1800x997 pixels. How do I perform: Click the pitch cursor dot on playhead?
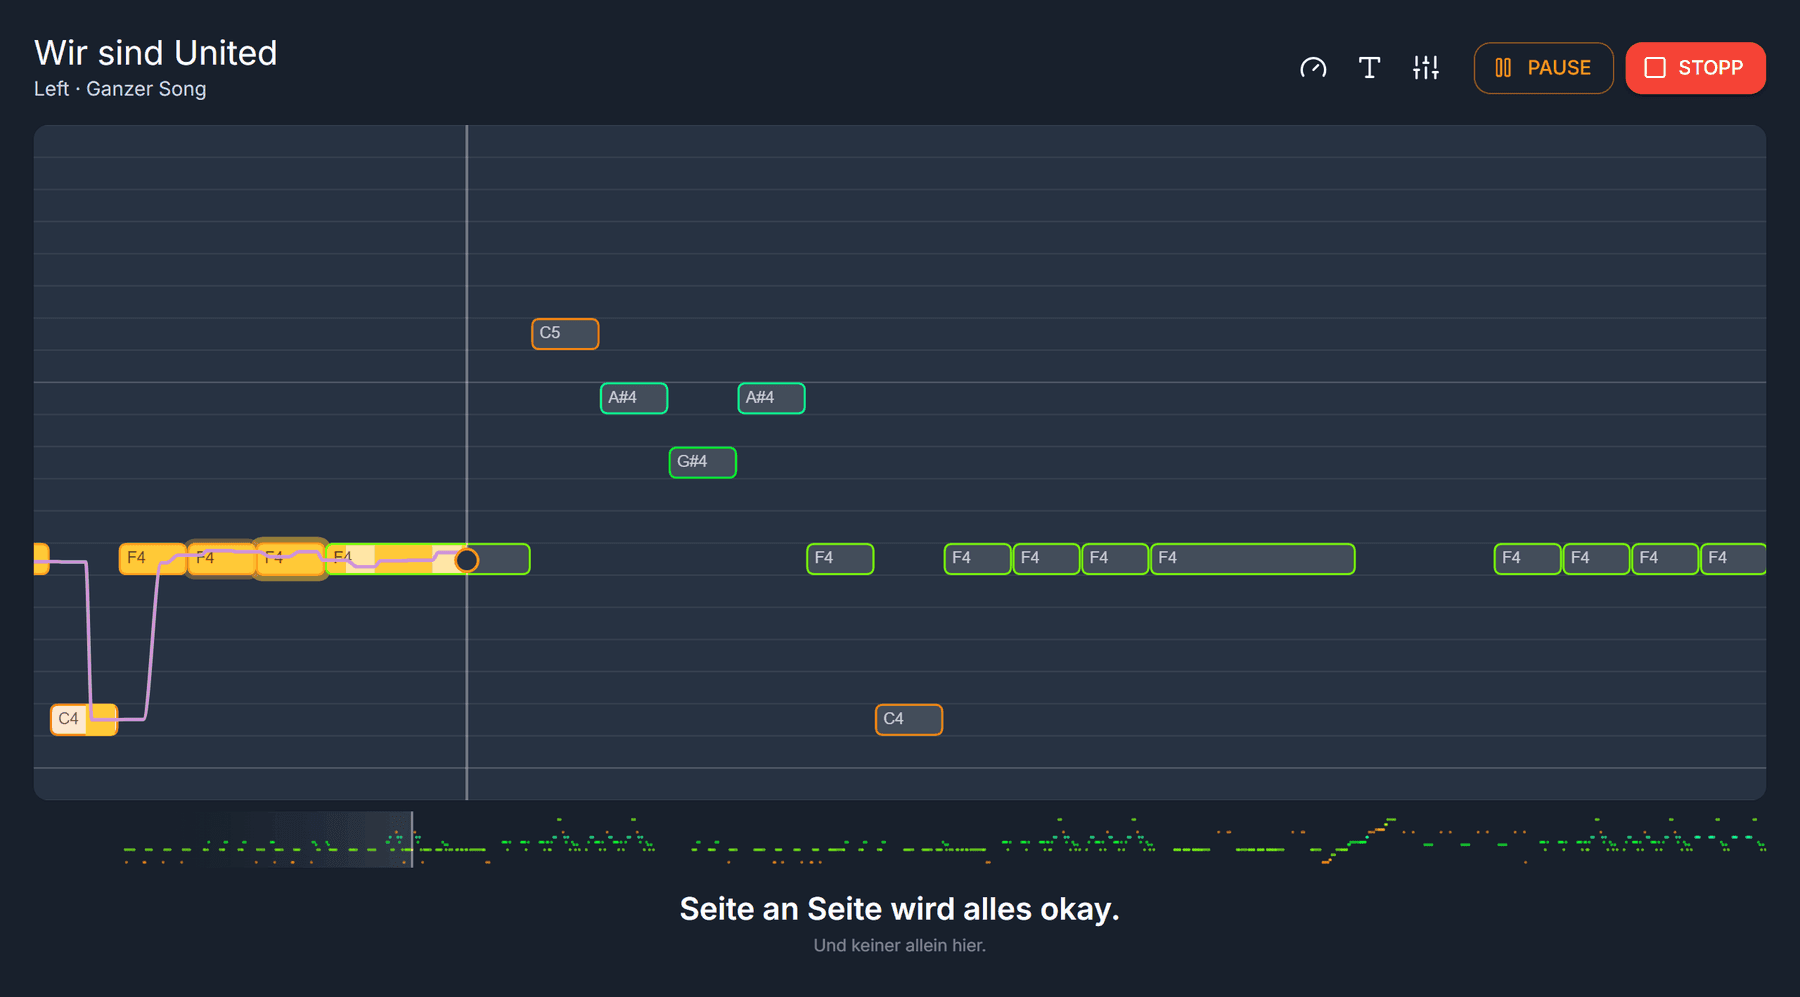click(x=467, y=560)
